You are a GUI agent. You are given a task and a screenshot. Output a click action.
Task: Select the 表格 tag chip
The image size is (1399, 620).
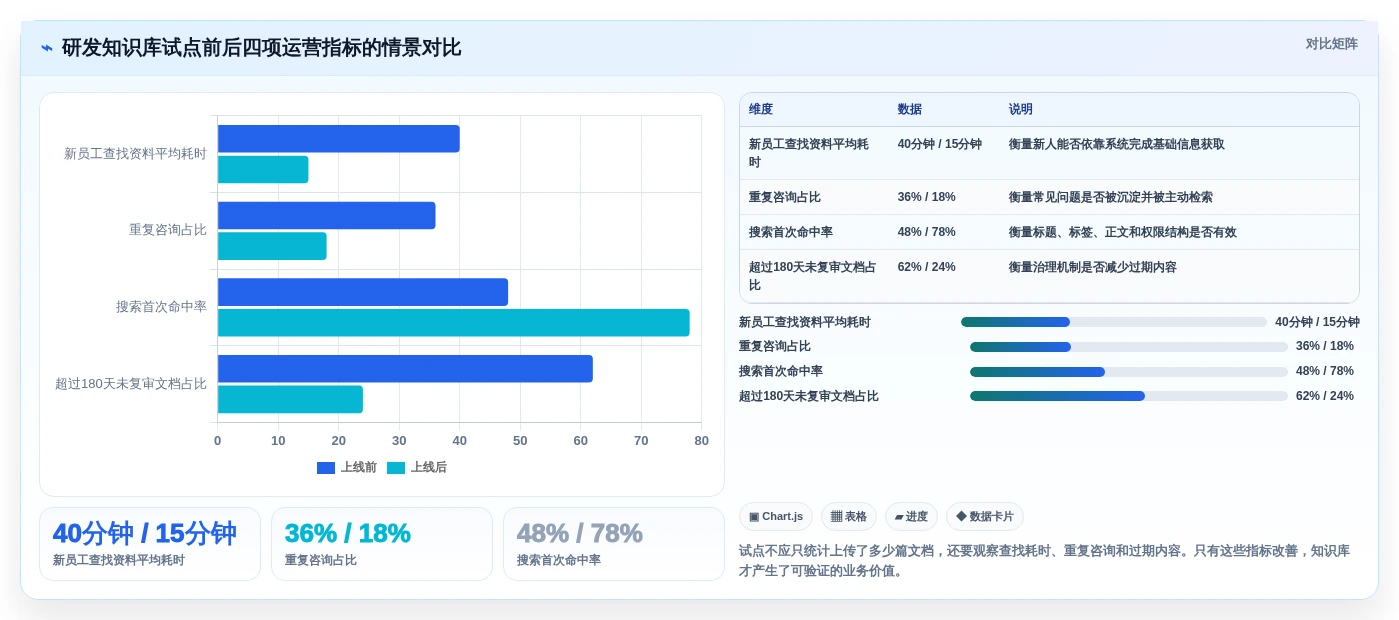click(x=849, y=517)
